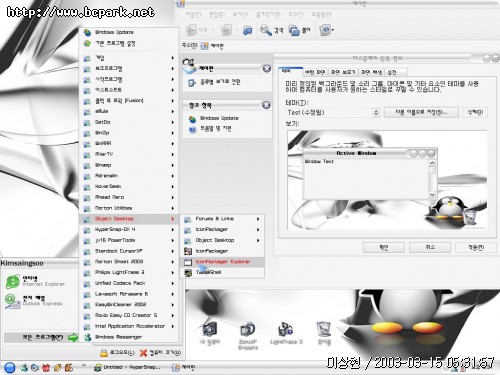Screen dimensions: 500x375
Task: Expand the IconPackager folder submenu arrow
Action: click(258, 230)
